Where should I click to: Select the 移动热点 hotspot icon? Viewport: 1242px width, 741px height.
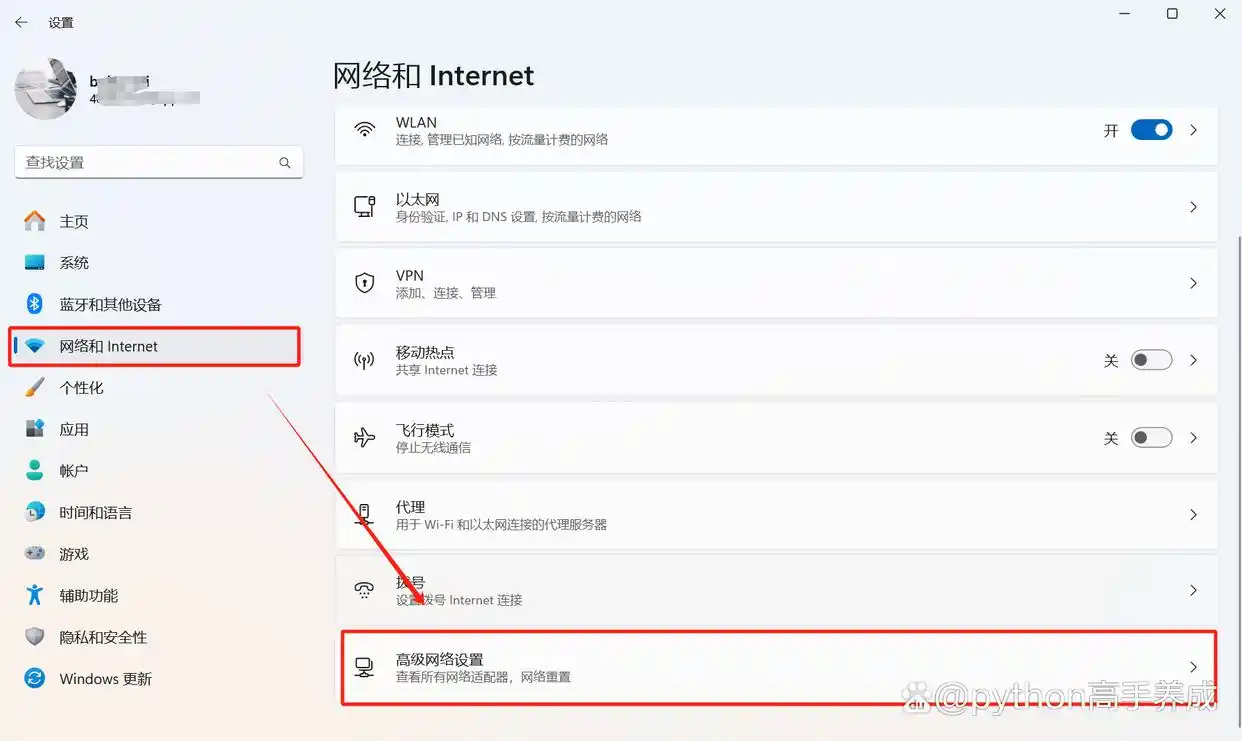[363, 360]
